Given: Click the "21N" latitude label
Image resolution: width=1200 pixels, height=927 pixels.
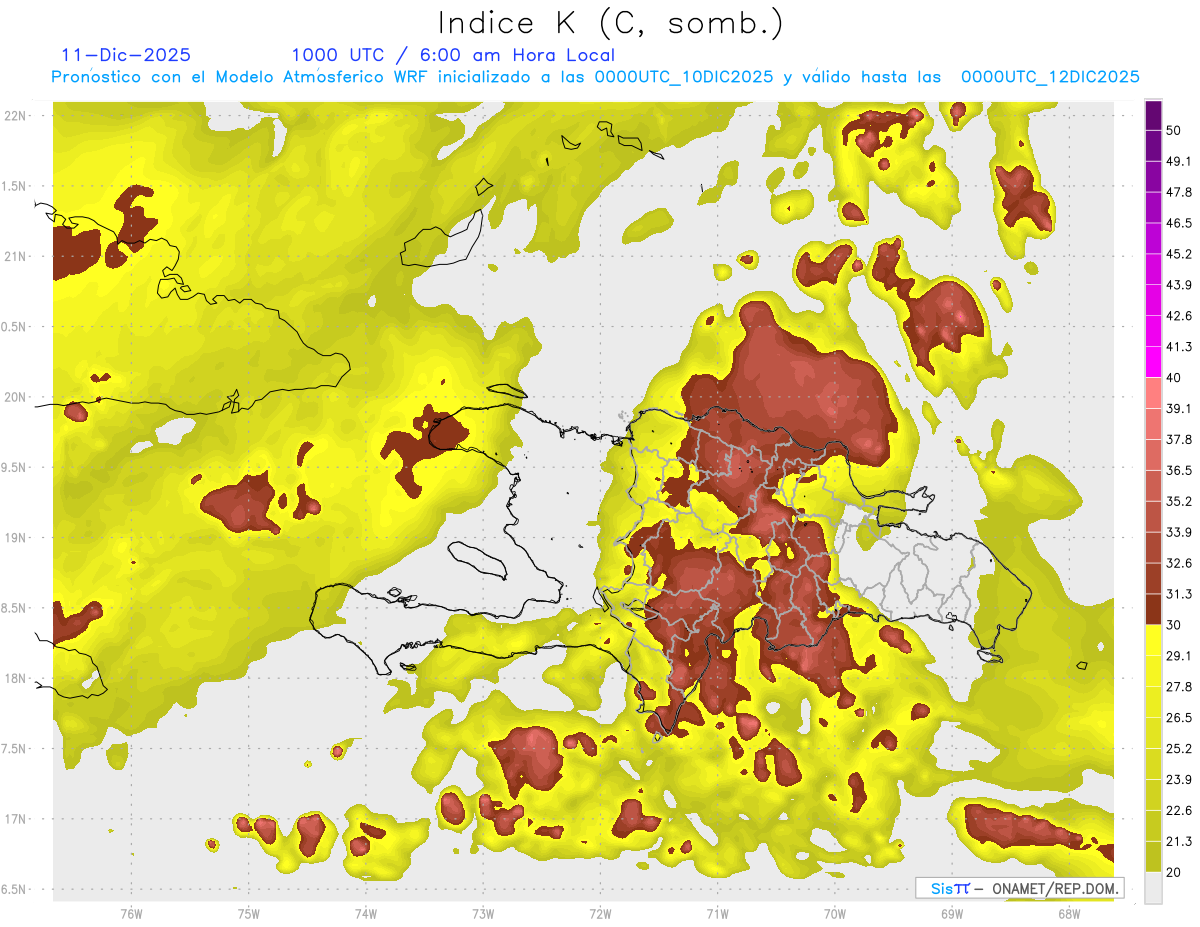Looking at the screenshot, I should [17, 256].
